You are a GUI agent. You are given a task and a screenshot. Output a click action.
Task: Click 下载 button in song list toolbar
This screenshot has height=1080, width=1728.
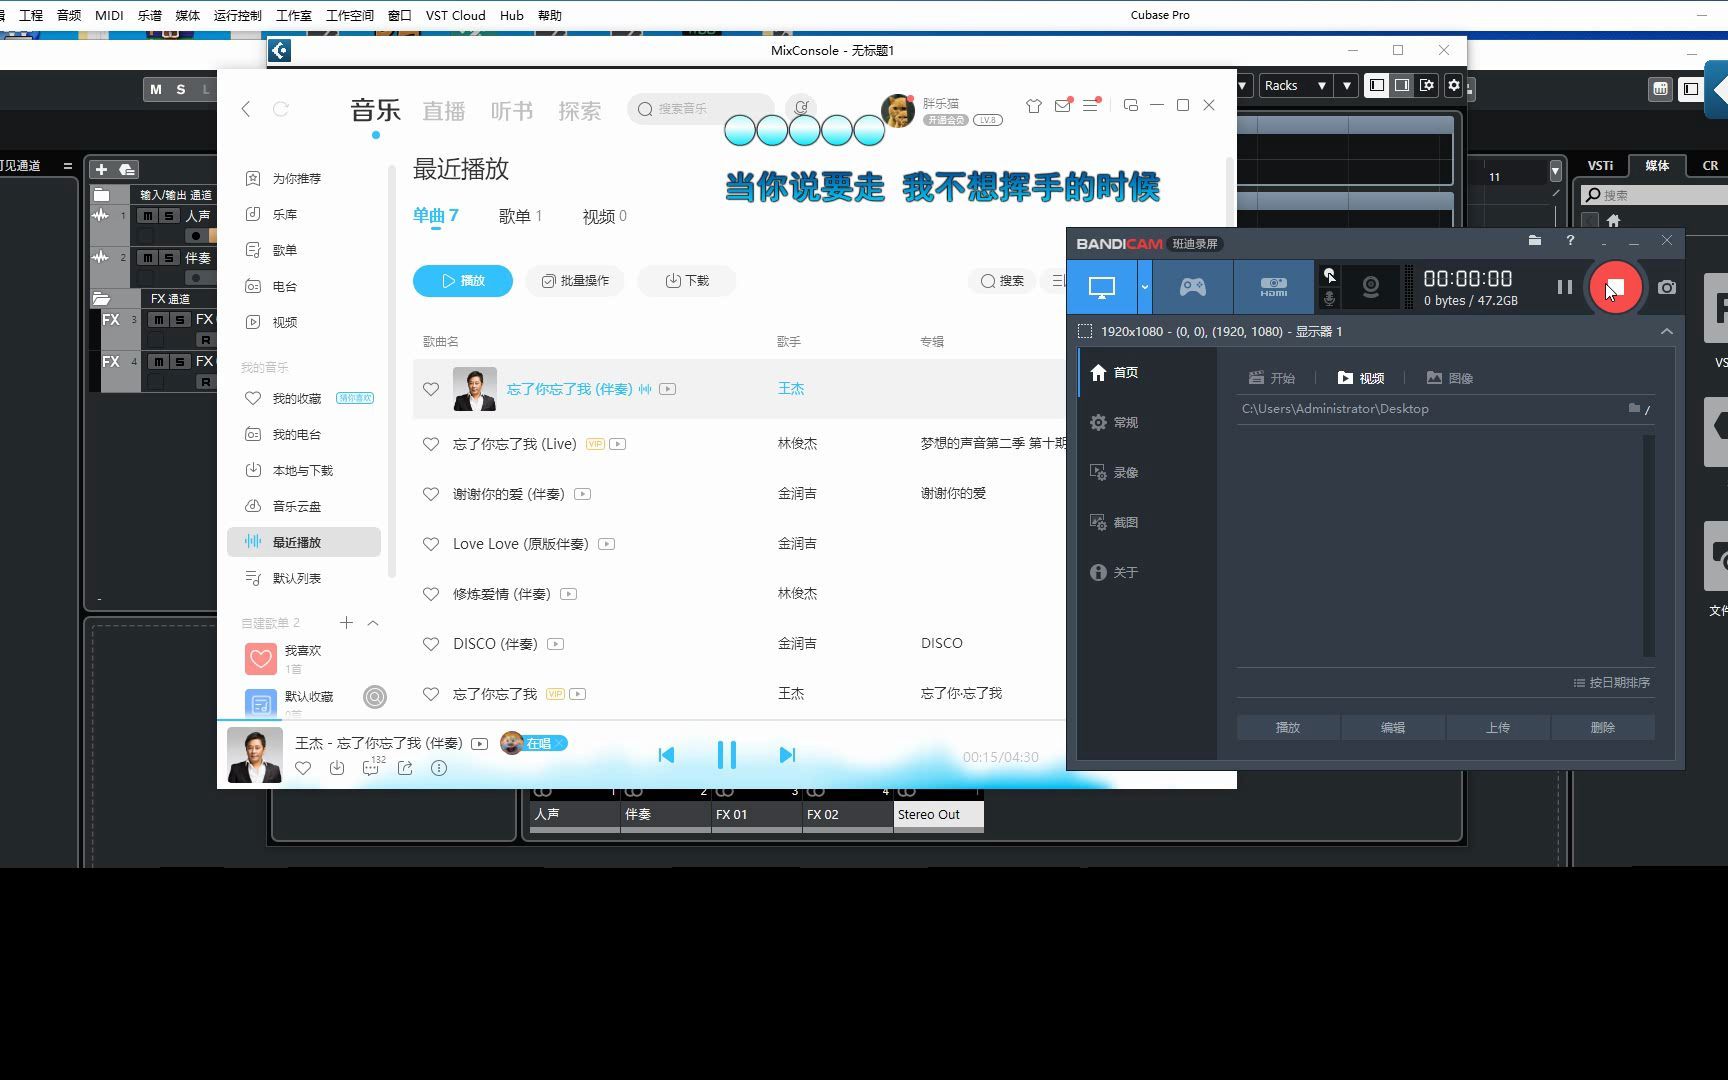pos(687,281)
